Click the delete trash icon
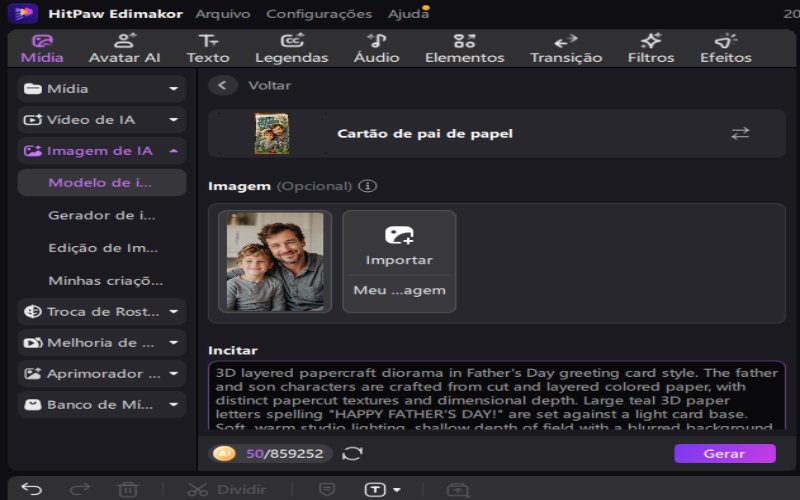Image resolution: width=800 pixels, height=500 pixels. [128, 490]
